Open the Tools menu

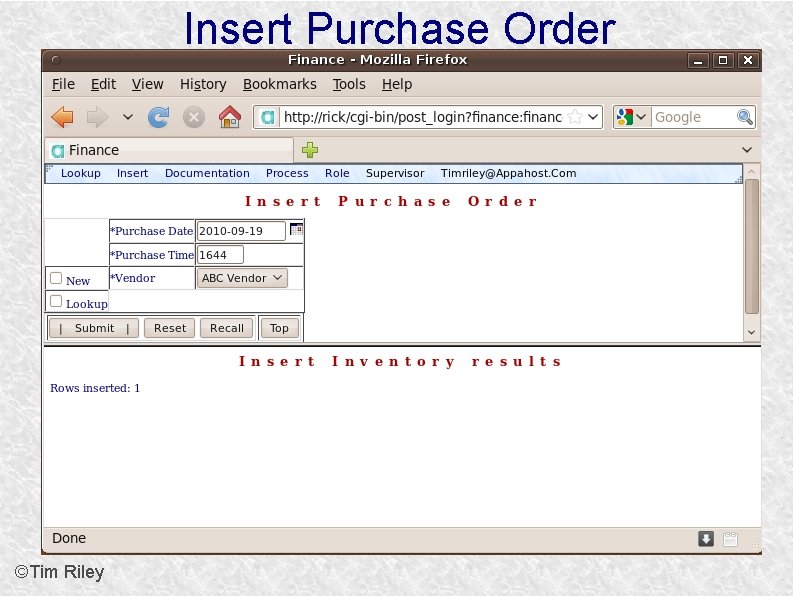tap(349, 84)
